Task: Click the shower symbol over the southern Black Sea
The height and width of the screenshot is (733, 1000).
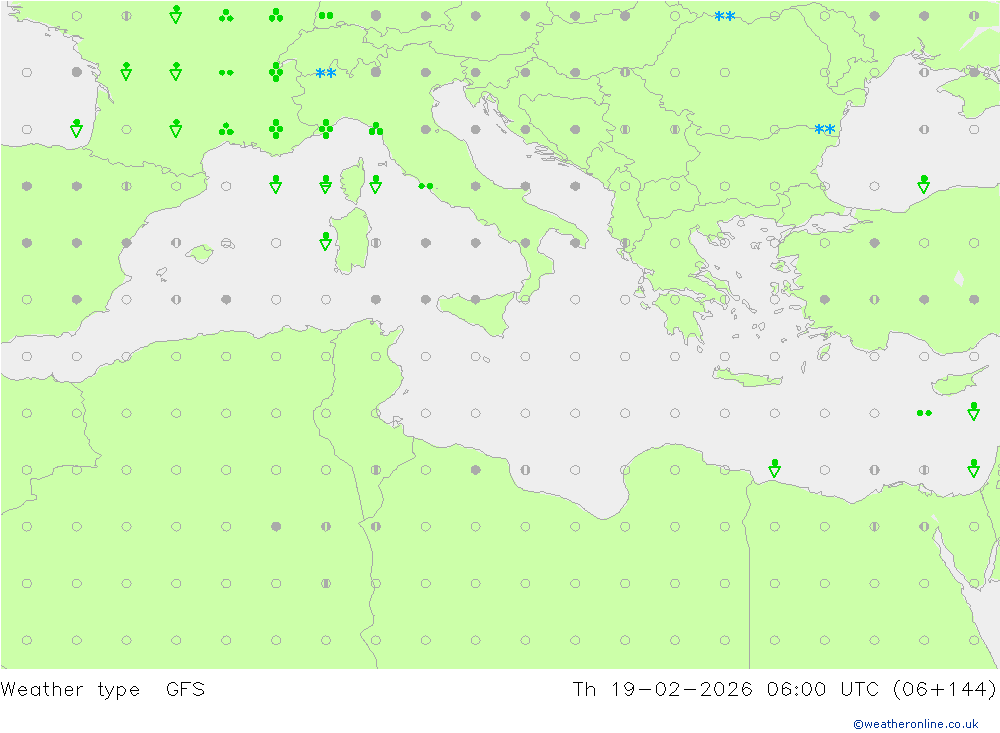Action: coord(923,184)
